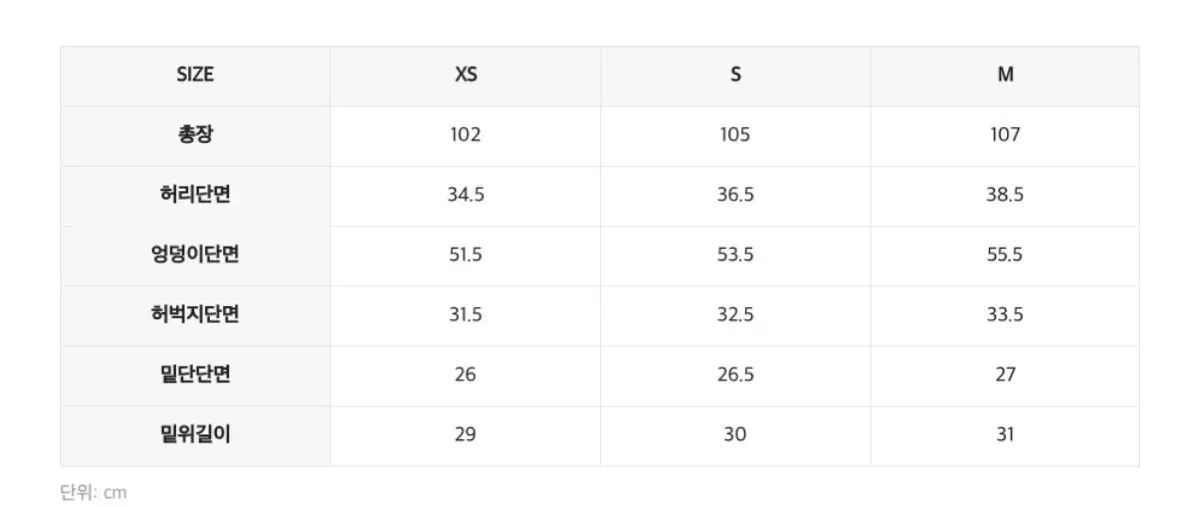Click the 총장 row label
This screenshot has width=1200, height=507.
[195, 135]
